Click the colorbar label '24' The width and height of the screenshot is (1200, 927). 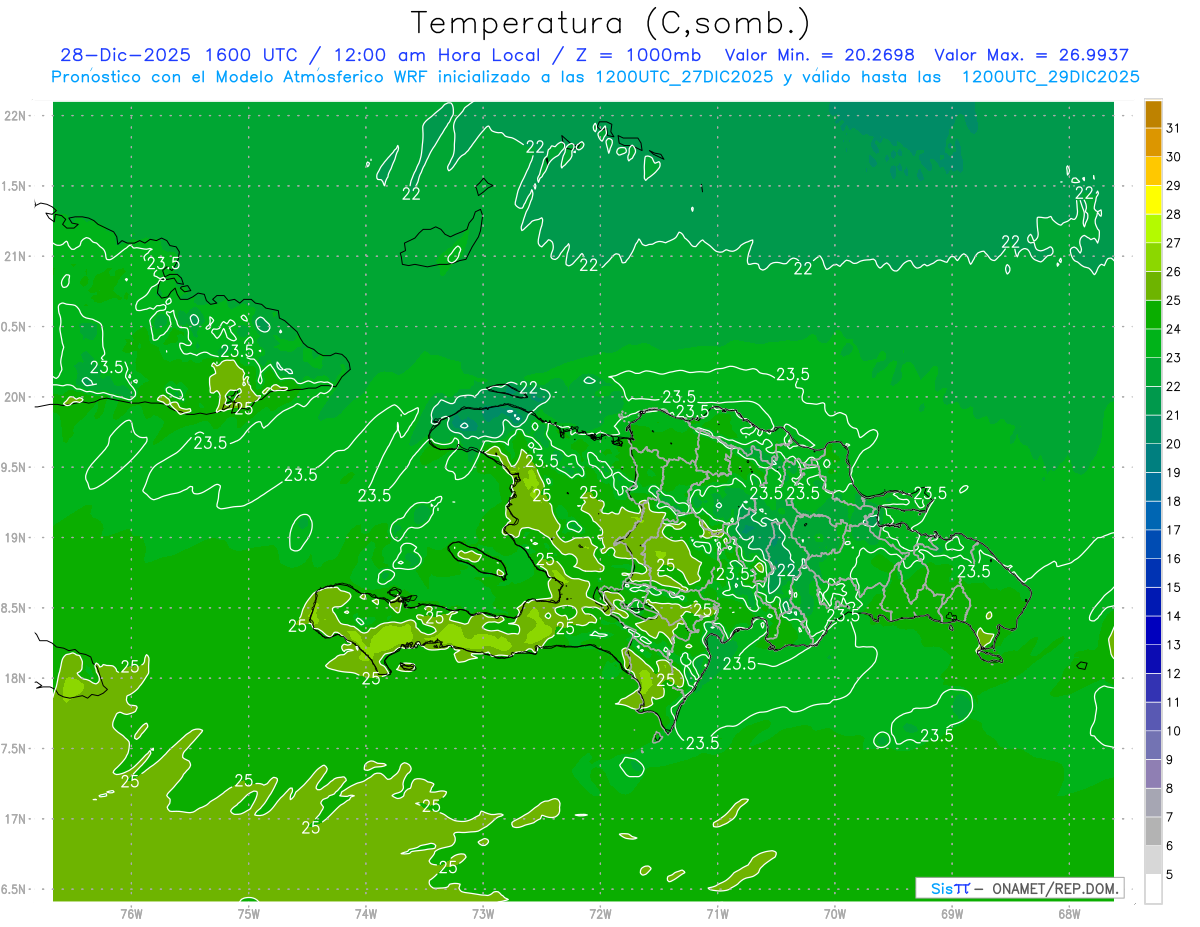tap(1174, 328)
